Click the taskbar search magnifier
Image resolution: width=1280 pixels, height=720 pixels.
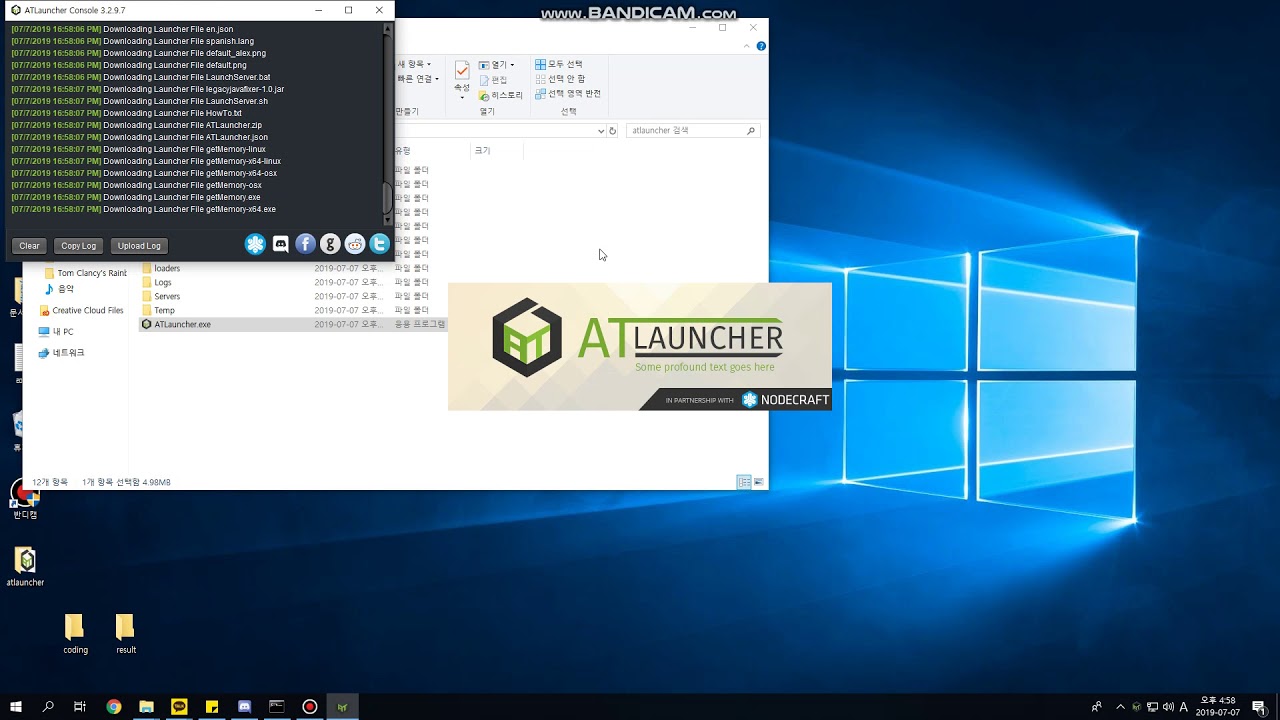click(x=48, y=707)
